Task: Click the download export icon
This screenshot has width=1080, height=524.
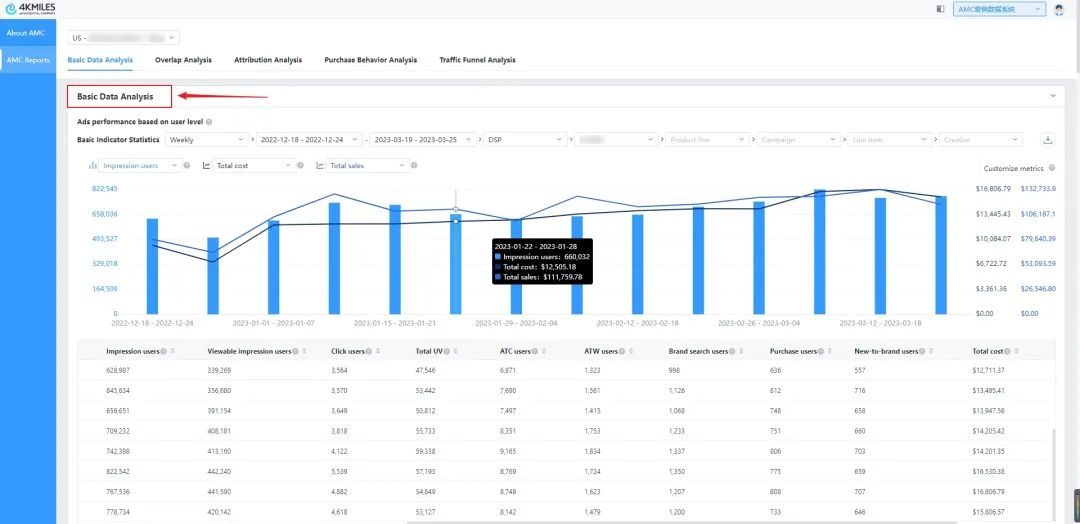Action: click(x=1047, y=140)
